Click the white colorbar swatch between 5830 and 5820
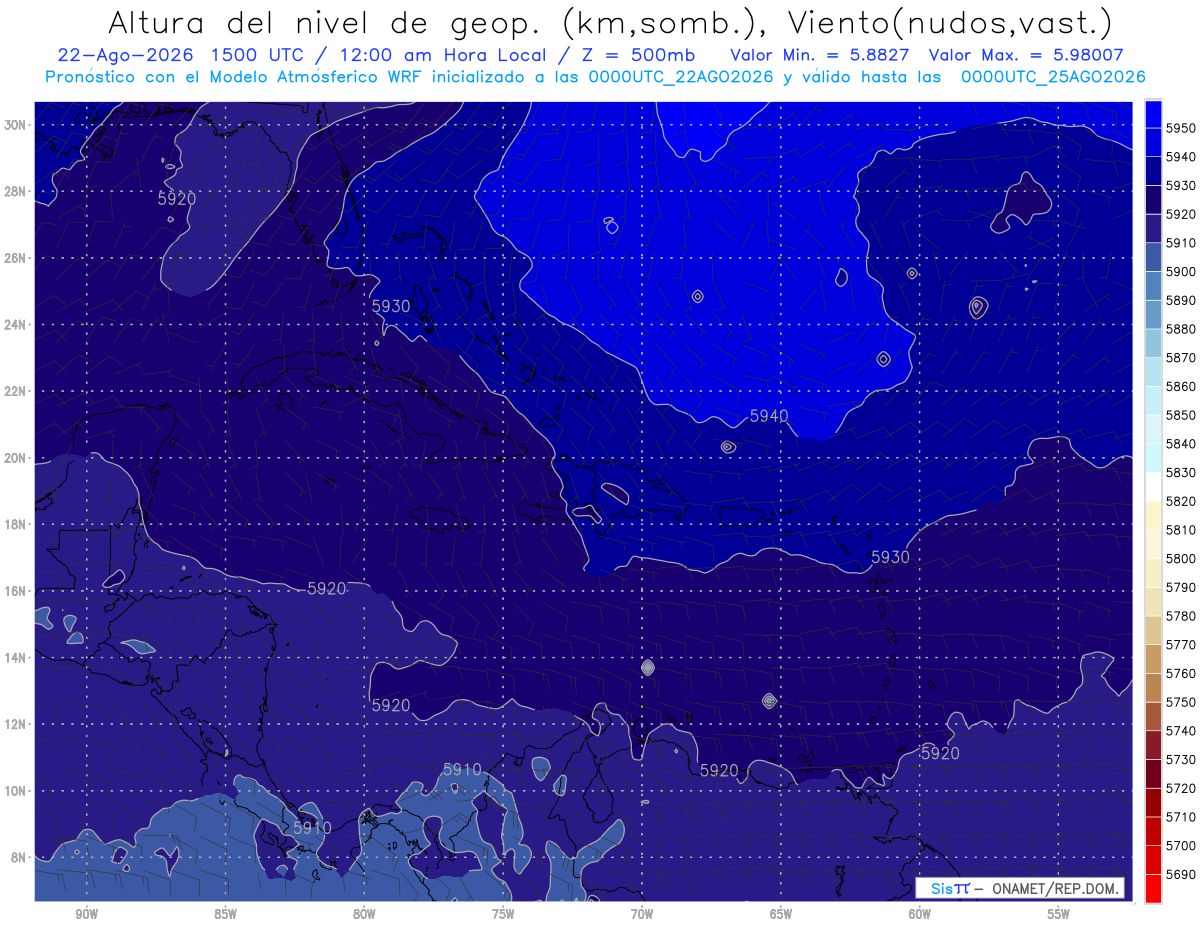The image size is (1200, 927). pos(1153,487)
